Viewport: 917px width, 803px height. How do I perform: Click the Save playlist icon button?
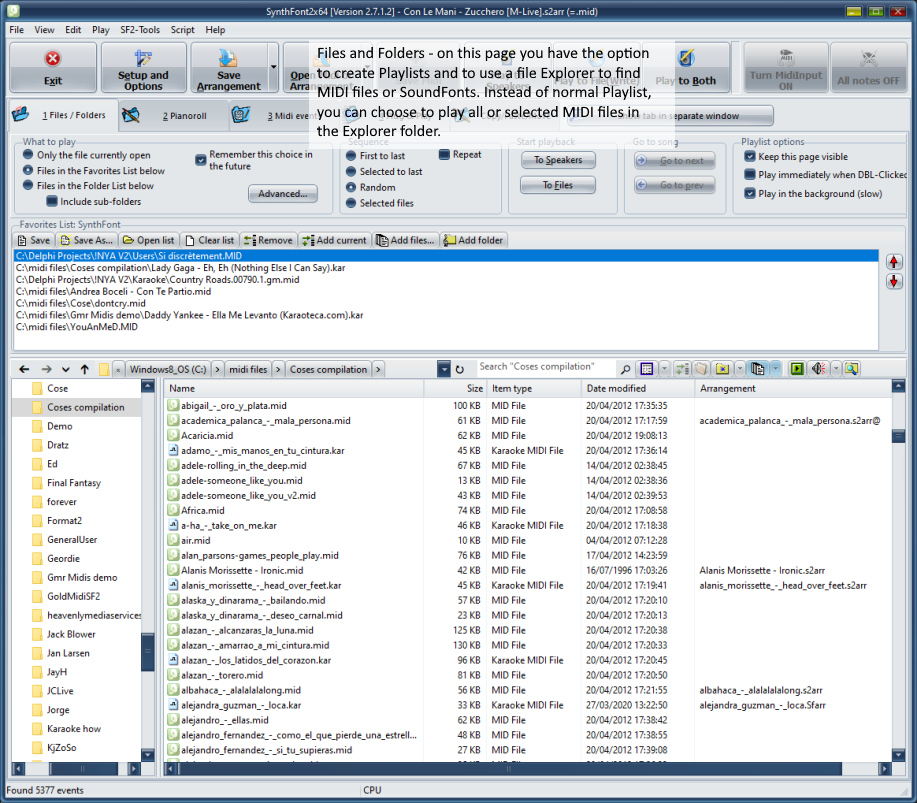pyautogui.click(x=34, y=240)
